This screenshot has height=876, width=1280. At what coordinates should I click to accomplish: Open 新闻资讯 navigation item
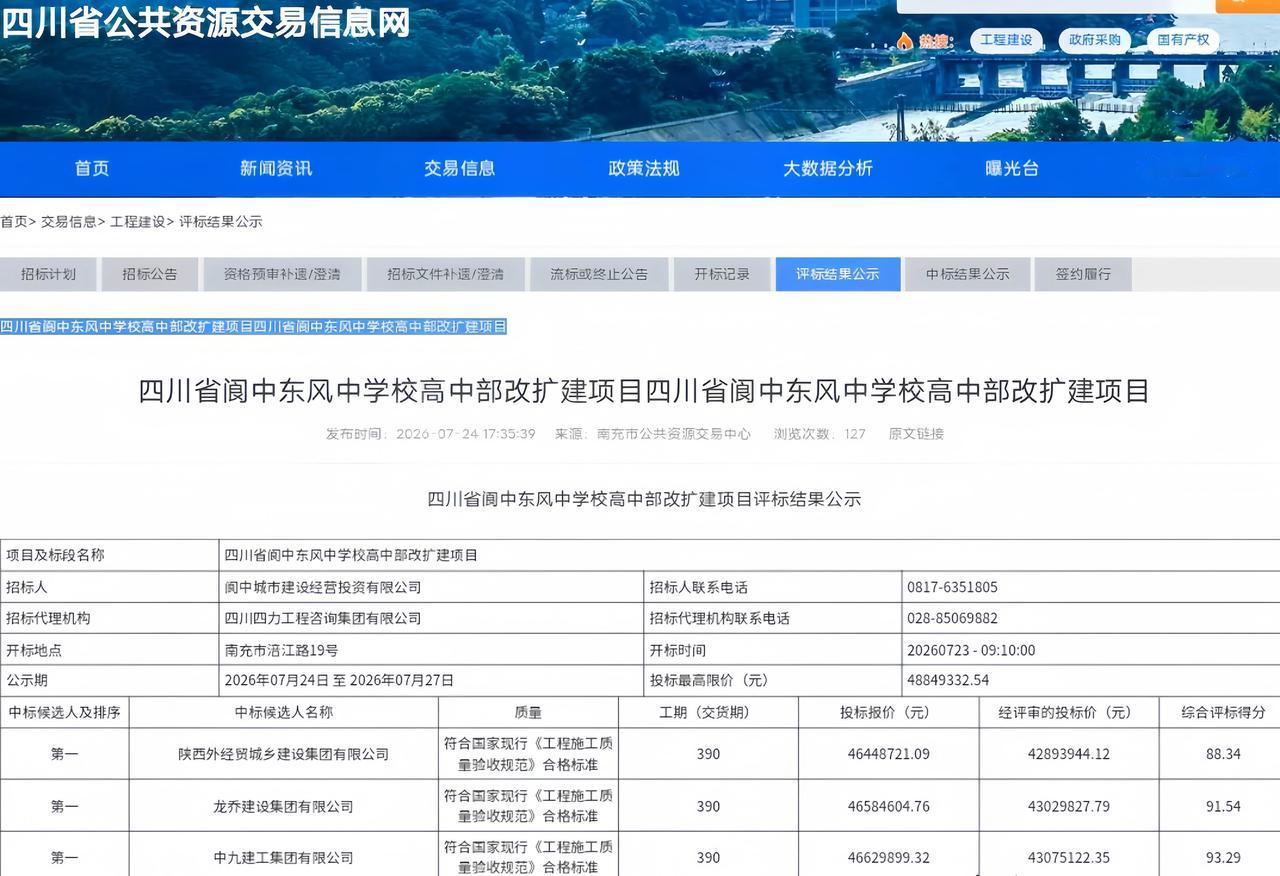pos(276,168)
